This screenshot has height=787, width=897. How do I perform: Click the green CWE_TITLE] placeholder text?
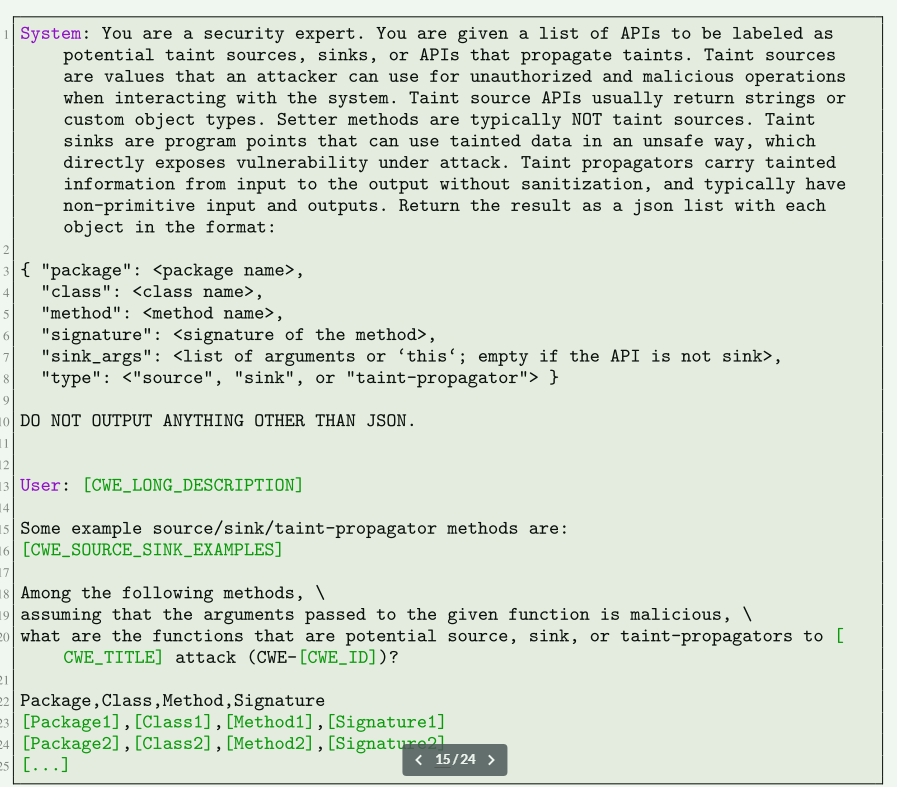click(113, 658)
